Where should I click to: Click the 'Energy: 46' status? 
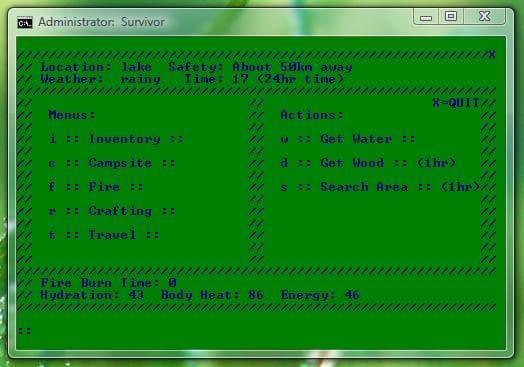point(320,295)
